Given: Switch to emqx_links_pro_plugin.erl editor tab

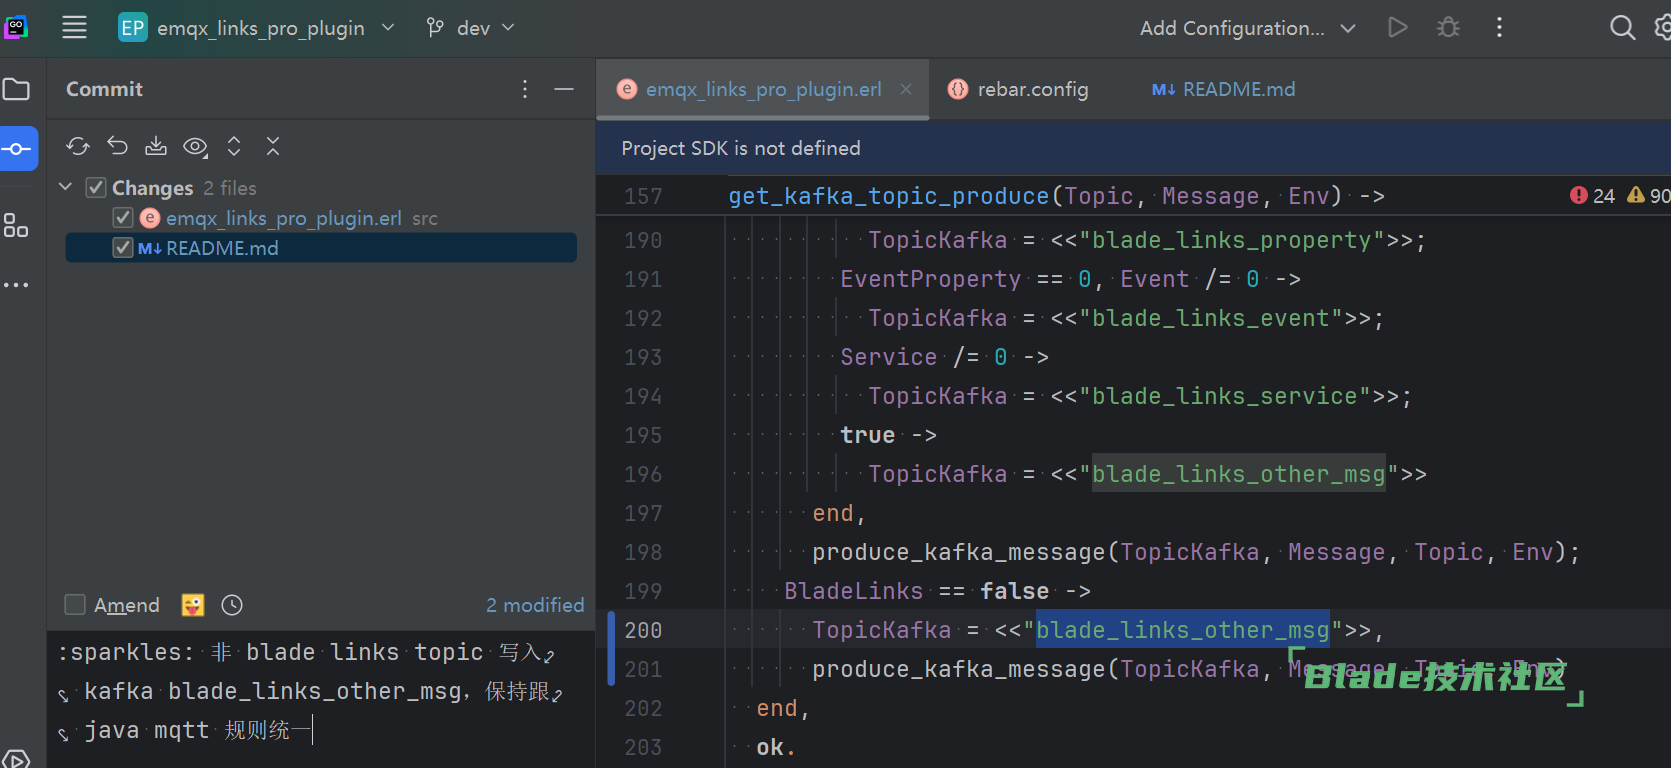Looking at the screenshot, I should pyautogui.click(x=764, y=89).
